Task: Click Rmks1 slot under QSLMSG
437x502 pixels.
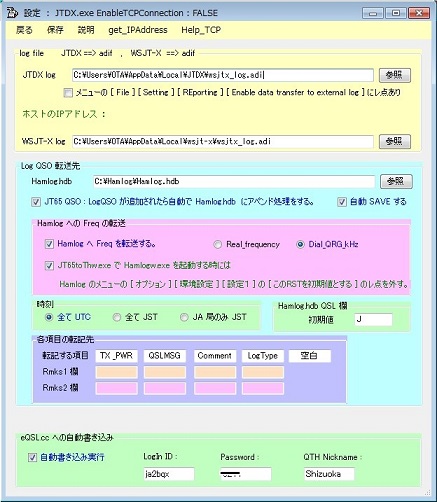Action: tap(165, 372)
